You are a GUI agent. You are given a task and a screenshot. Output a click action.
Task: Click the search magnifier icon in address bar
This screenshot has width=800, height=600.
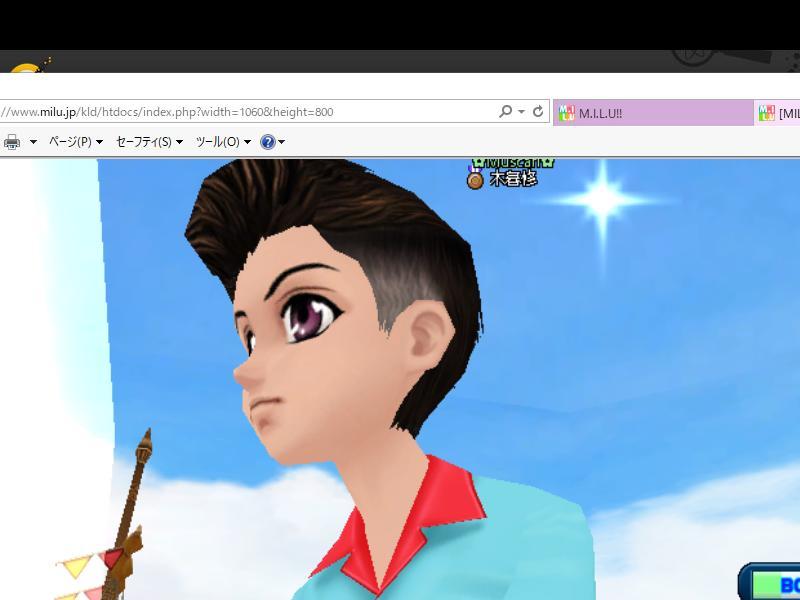pyautogui.click(x=505, y=112)
